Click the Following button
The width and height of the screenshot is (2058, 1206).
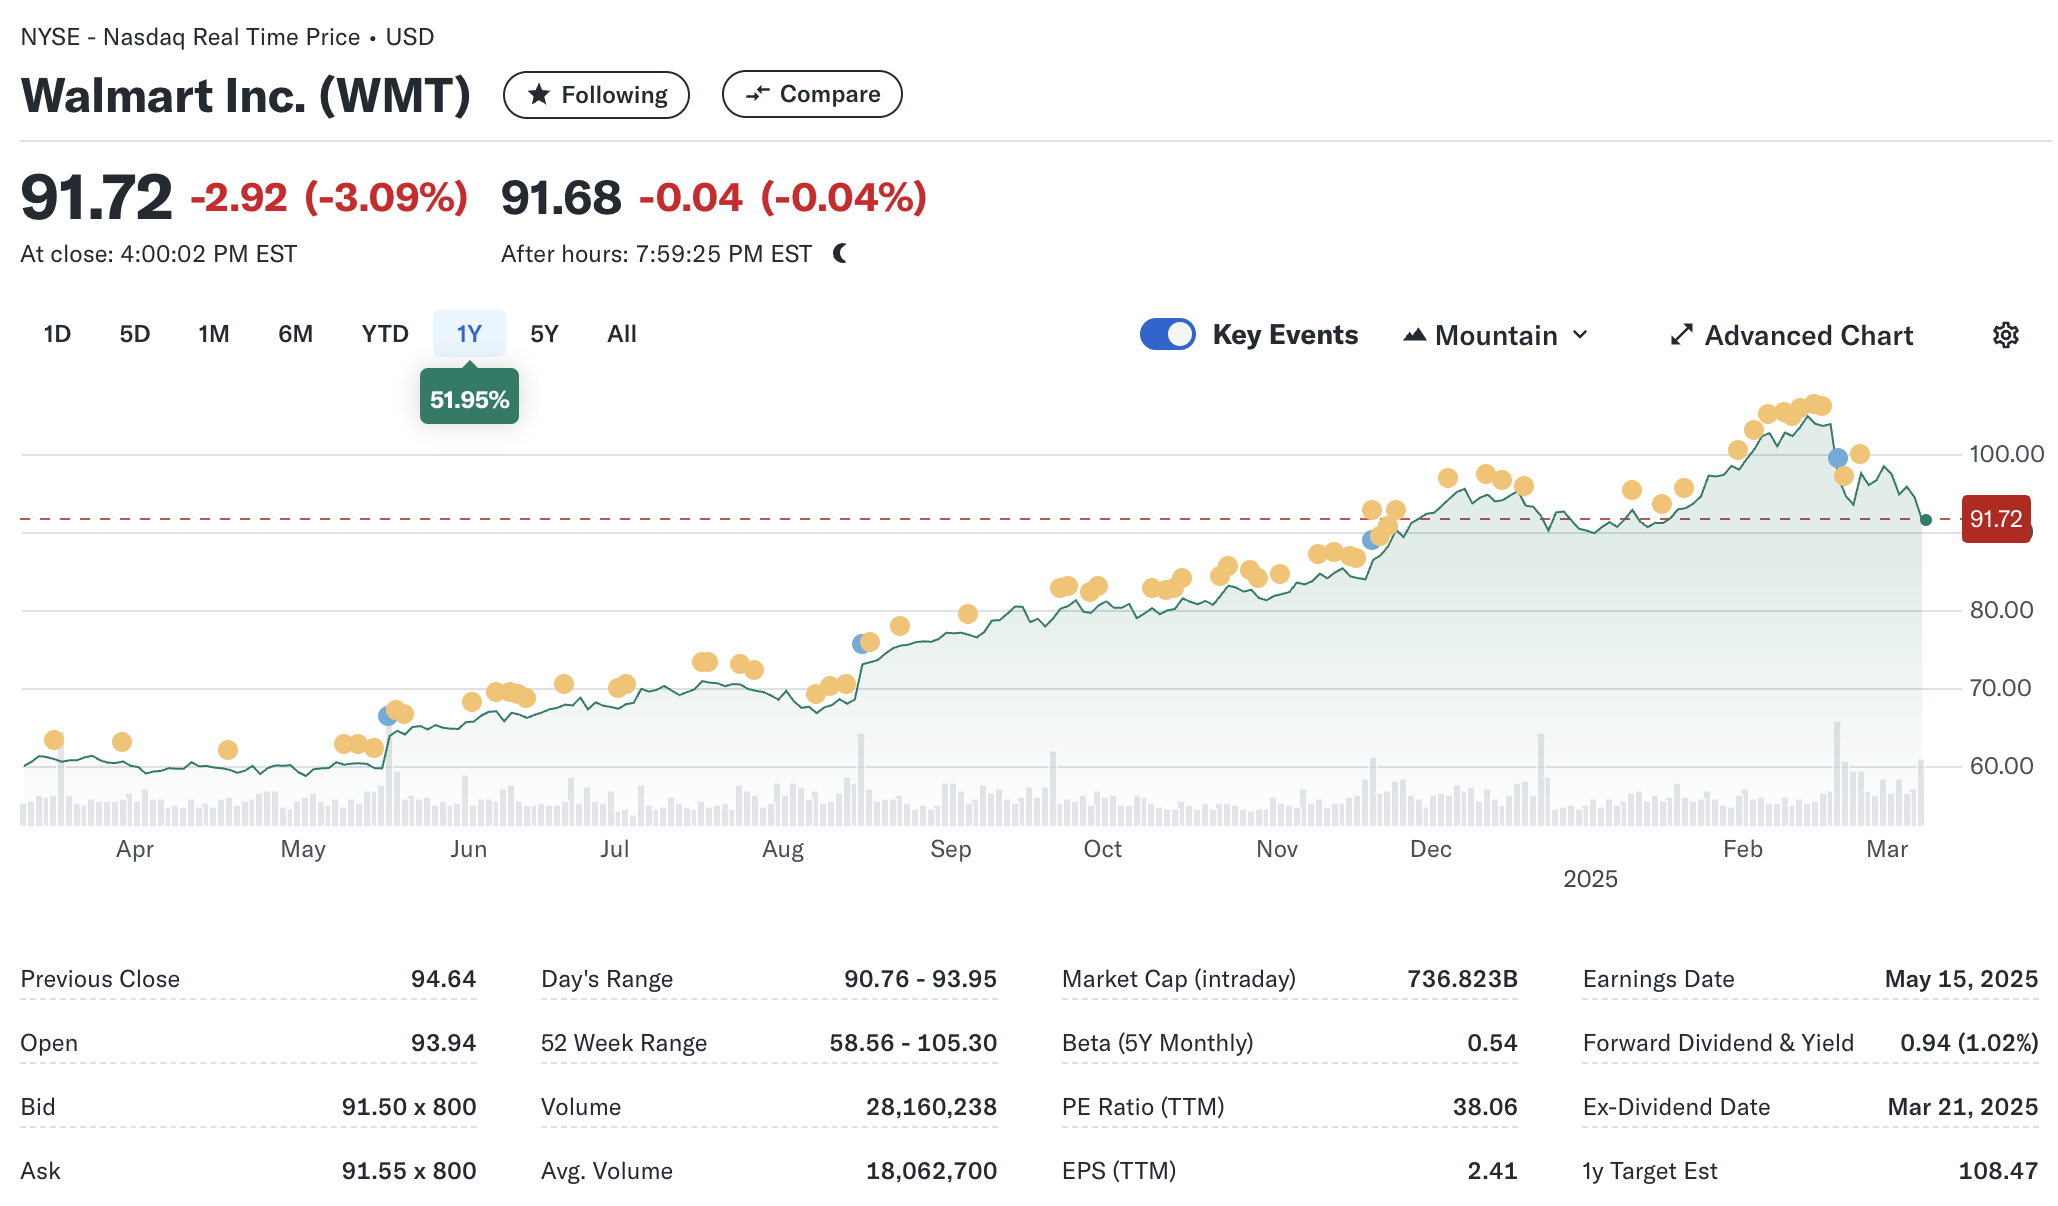click(596, 95)
